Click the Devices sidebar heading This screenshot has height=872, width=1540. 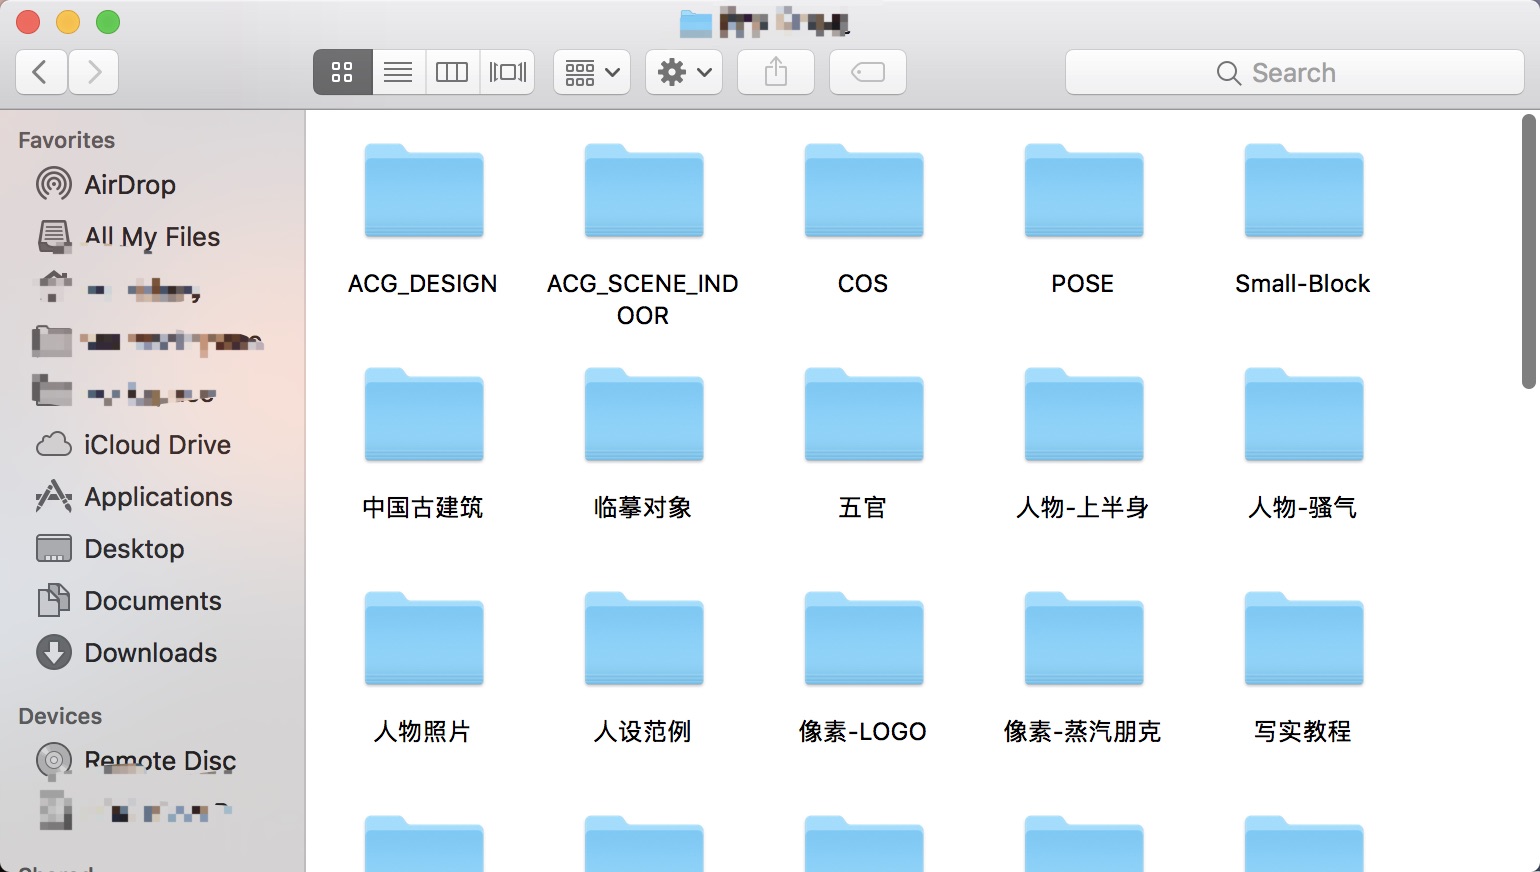coord(60,716)
